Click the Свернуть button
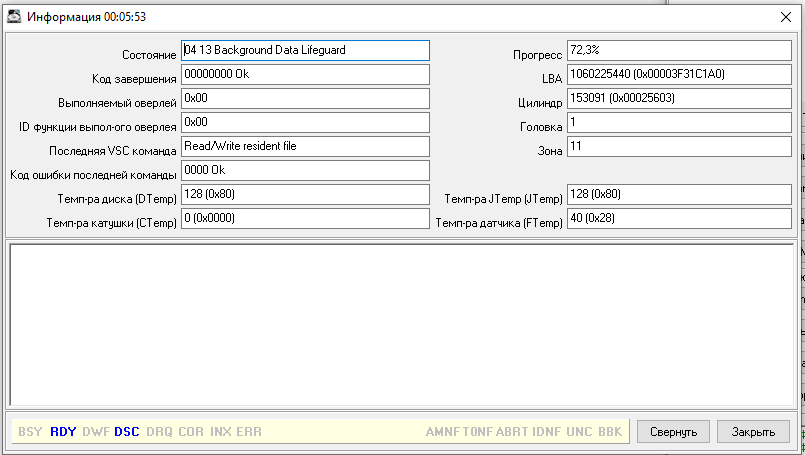The image size is (805, 455). point(673,432)
